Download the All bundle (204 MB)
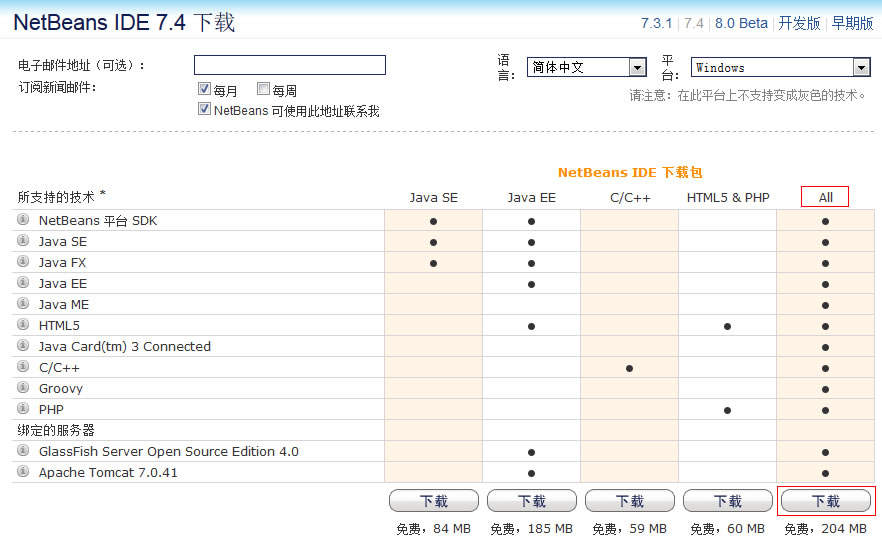Screen dimensions: 882x543 coord(826,501)
